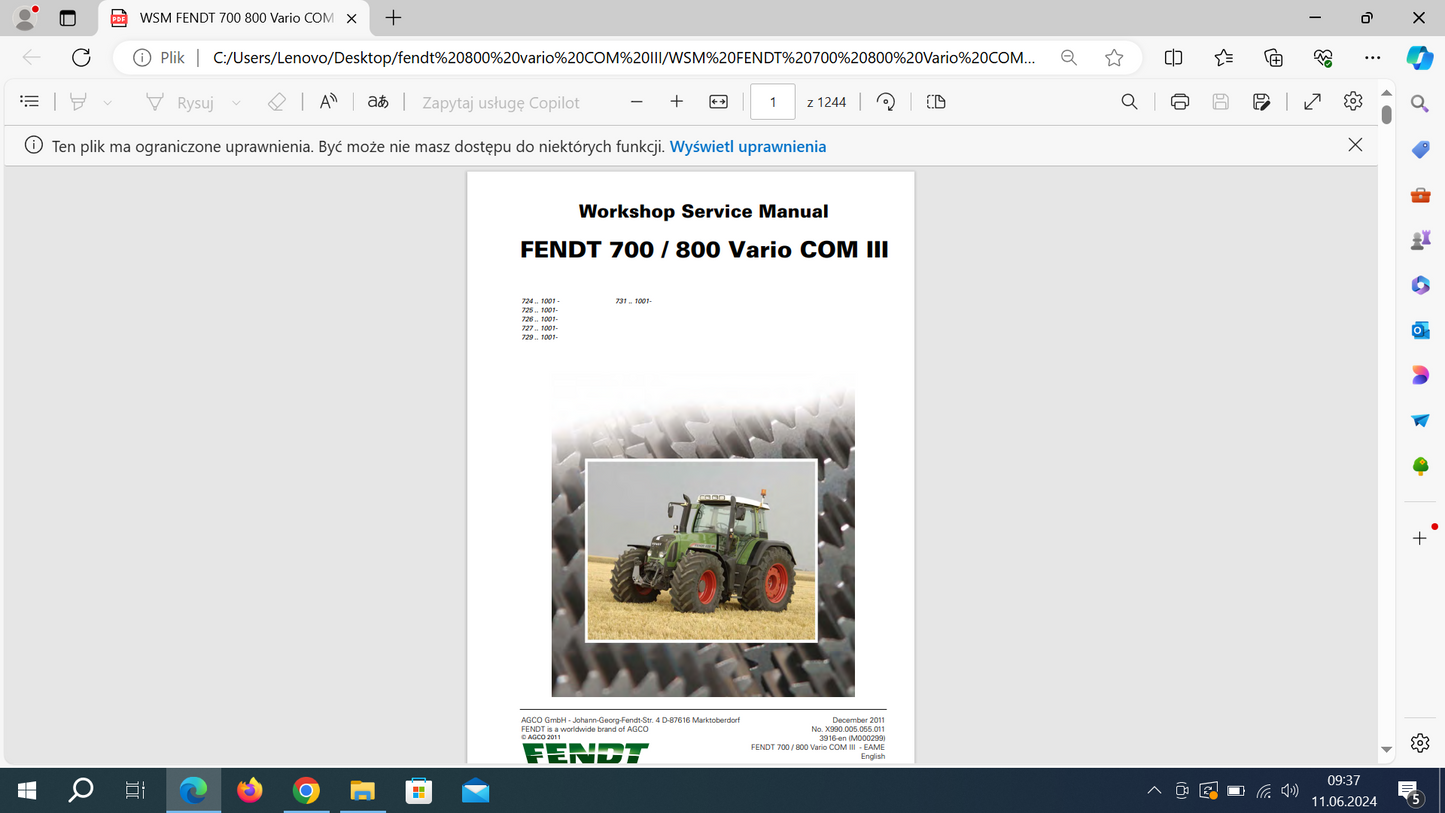Click the page number input field

click(772, 101)
